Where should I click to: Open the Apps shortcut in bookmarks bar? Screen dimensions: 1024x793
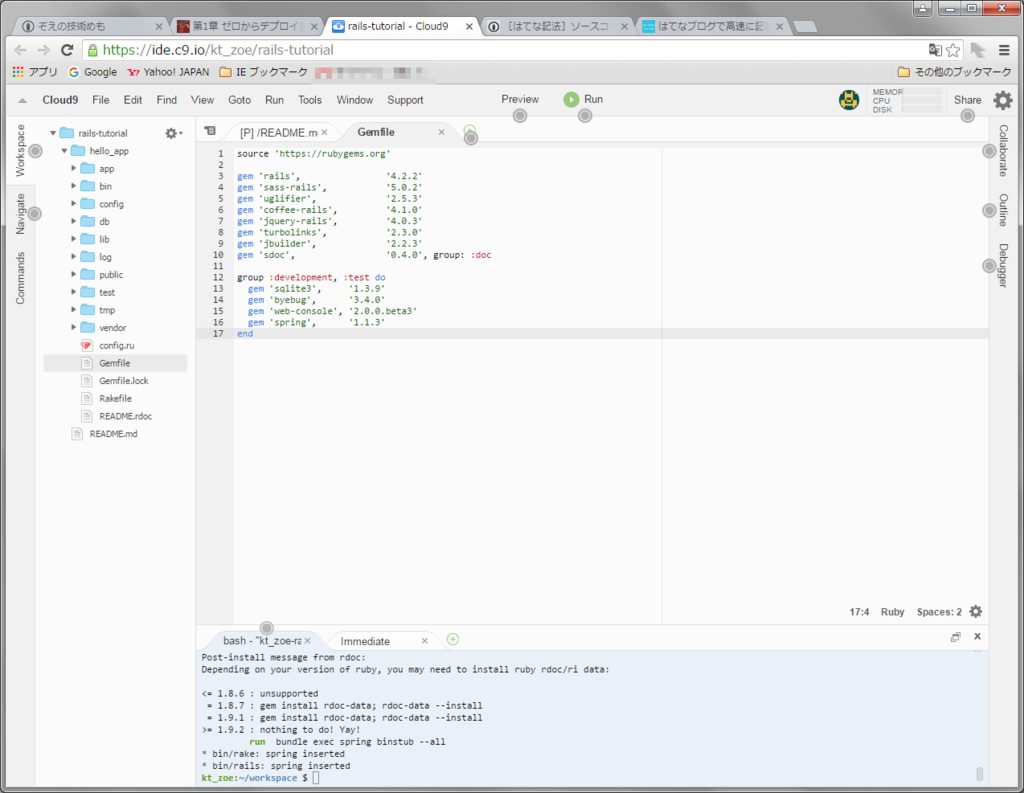(x=35, y=72)
